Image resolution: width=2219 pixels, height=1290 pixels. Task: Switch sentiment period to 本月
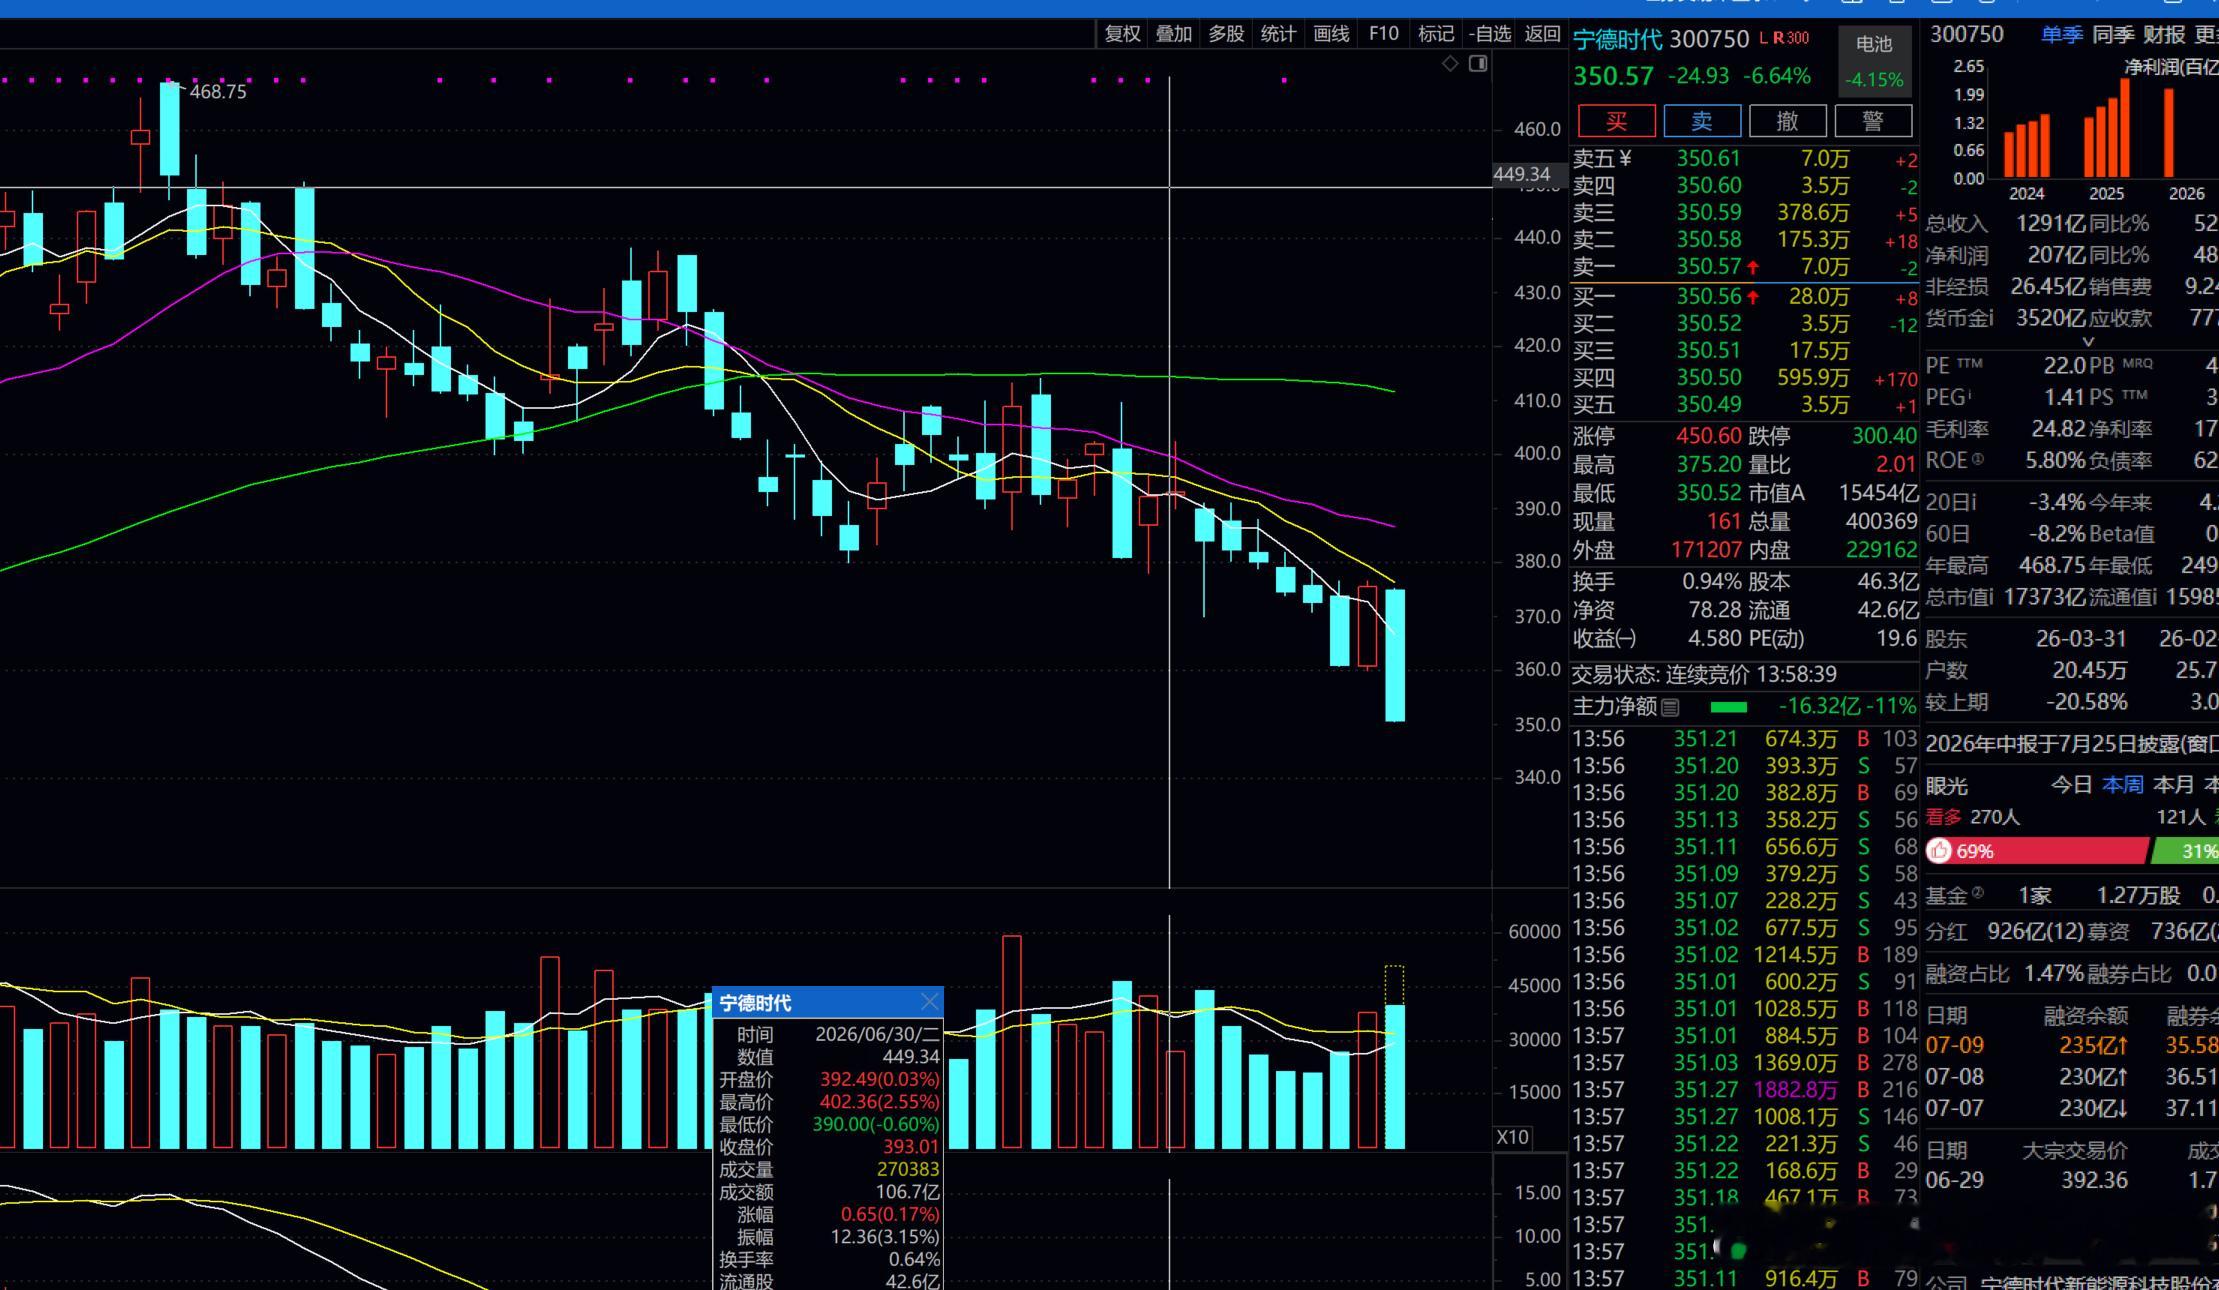[x=2173, y=785]
